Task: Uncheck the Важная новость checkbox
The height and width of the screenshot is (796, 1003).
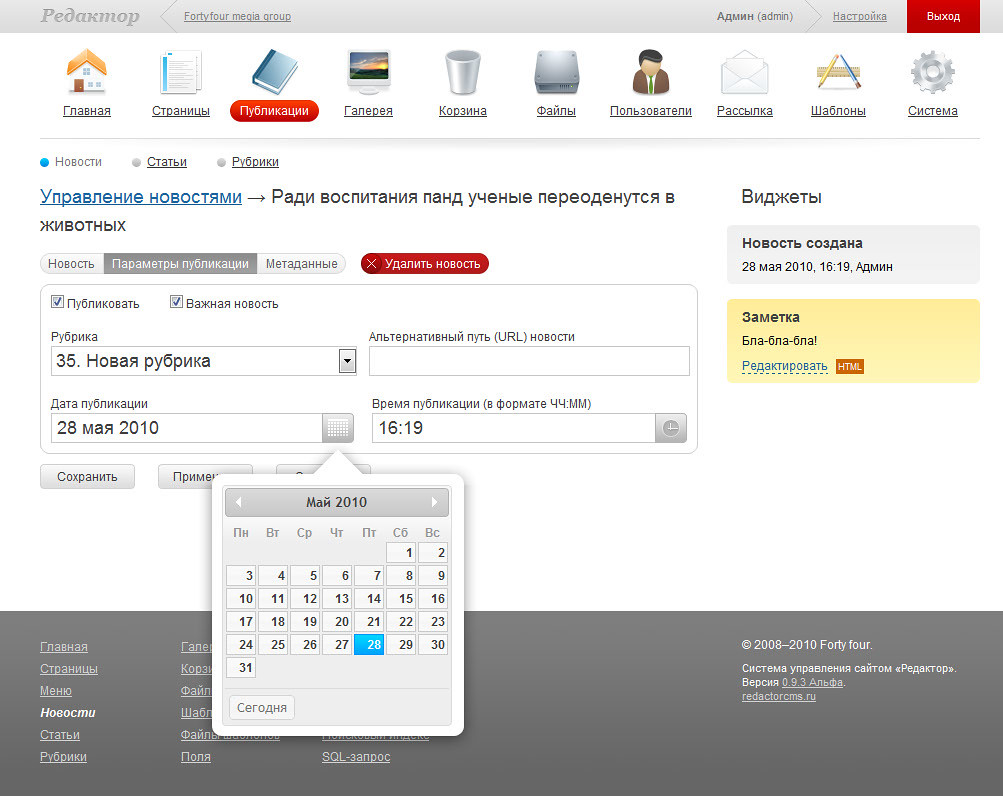Action: point(177,302)
